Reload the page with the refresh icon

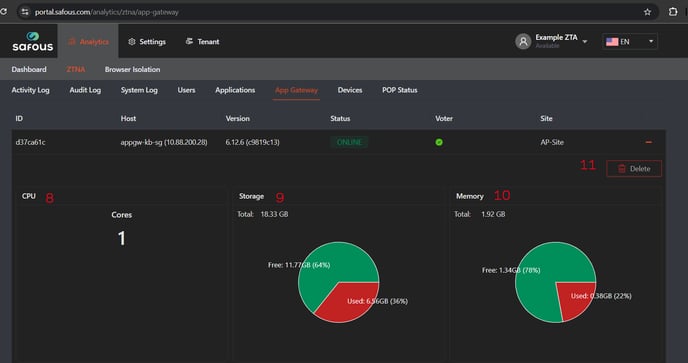coord(3,12)
